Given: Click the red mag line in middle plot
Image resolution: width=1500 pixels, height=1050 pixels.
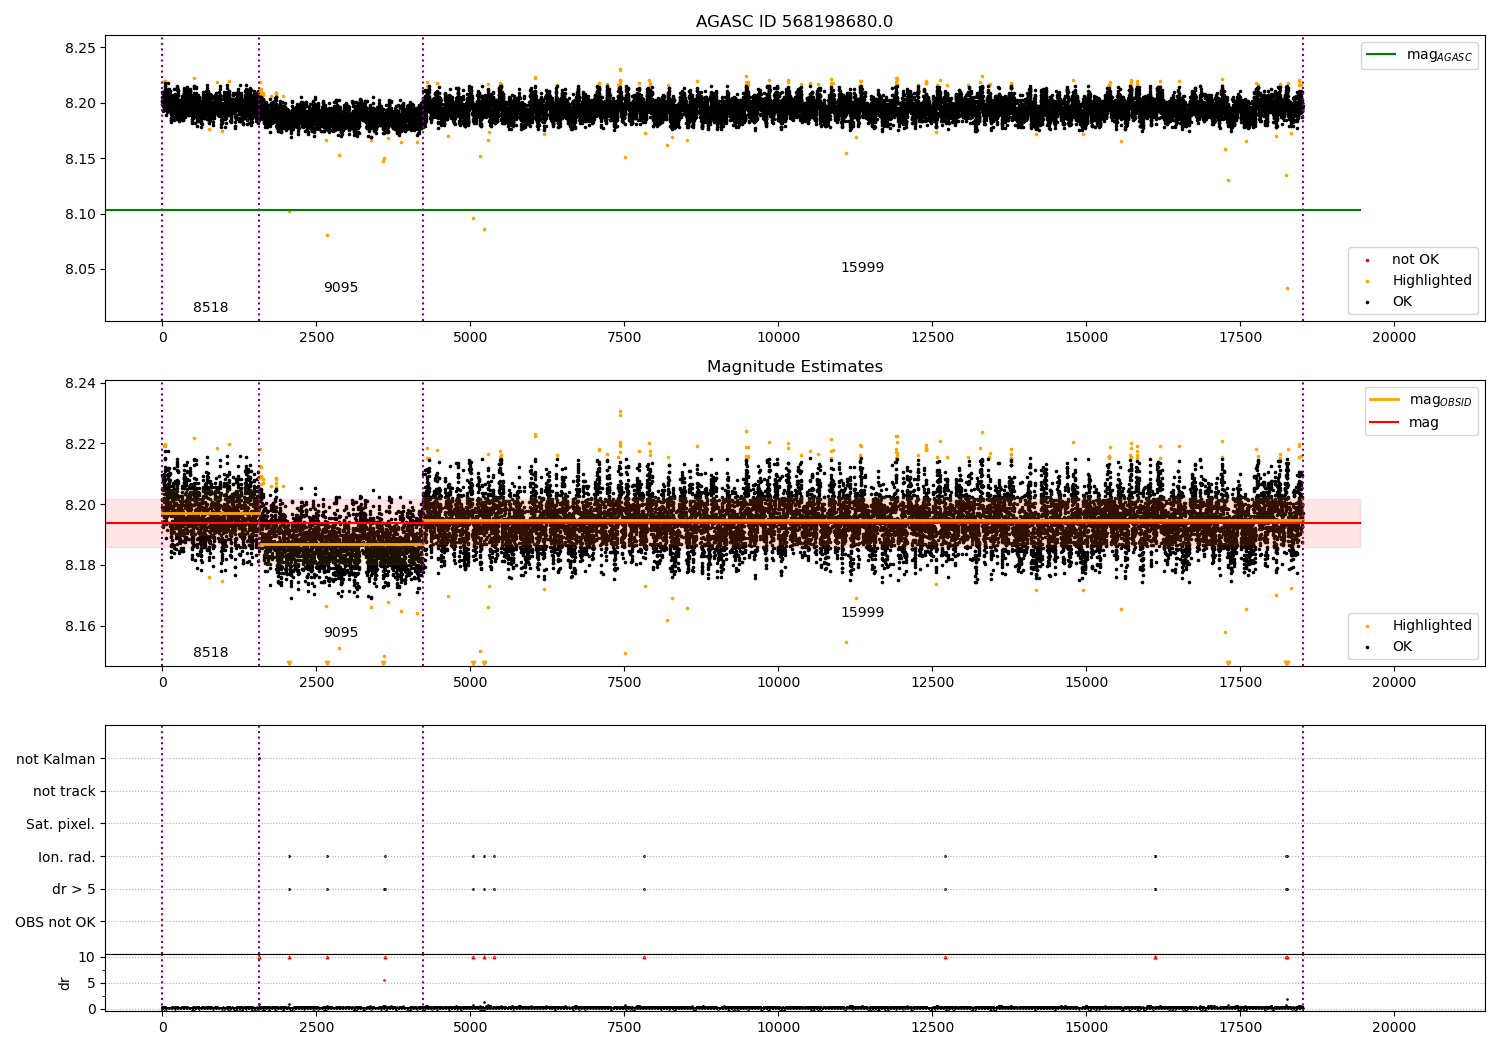Looking at the screenshot, I should point(733,523).
